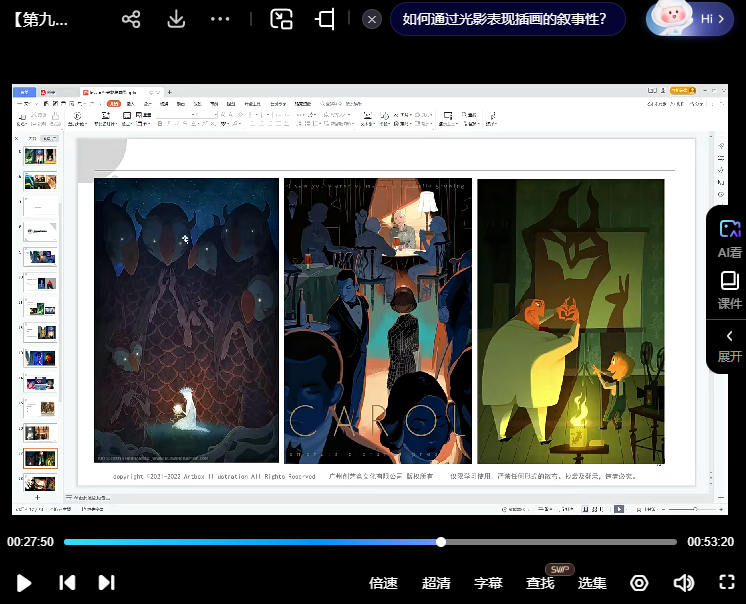Screen dimensions: 746x604
Task: Click the download icon
Action: point(176,19)
